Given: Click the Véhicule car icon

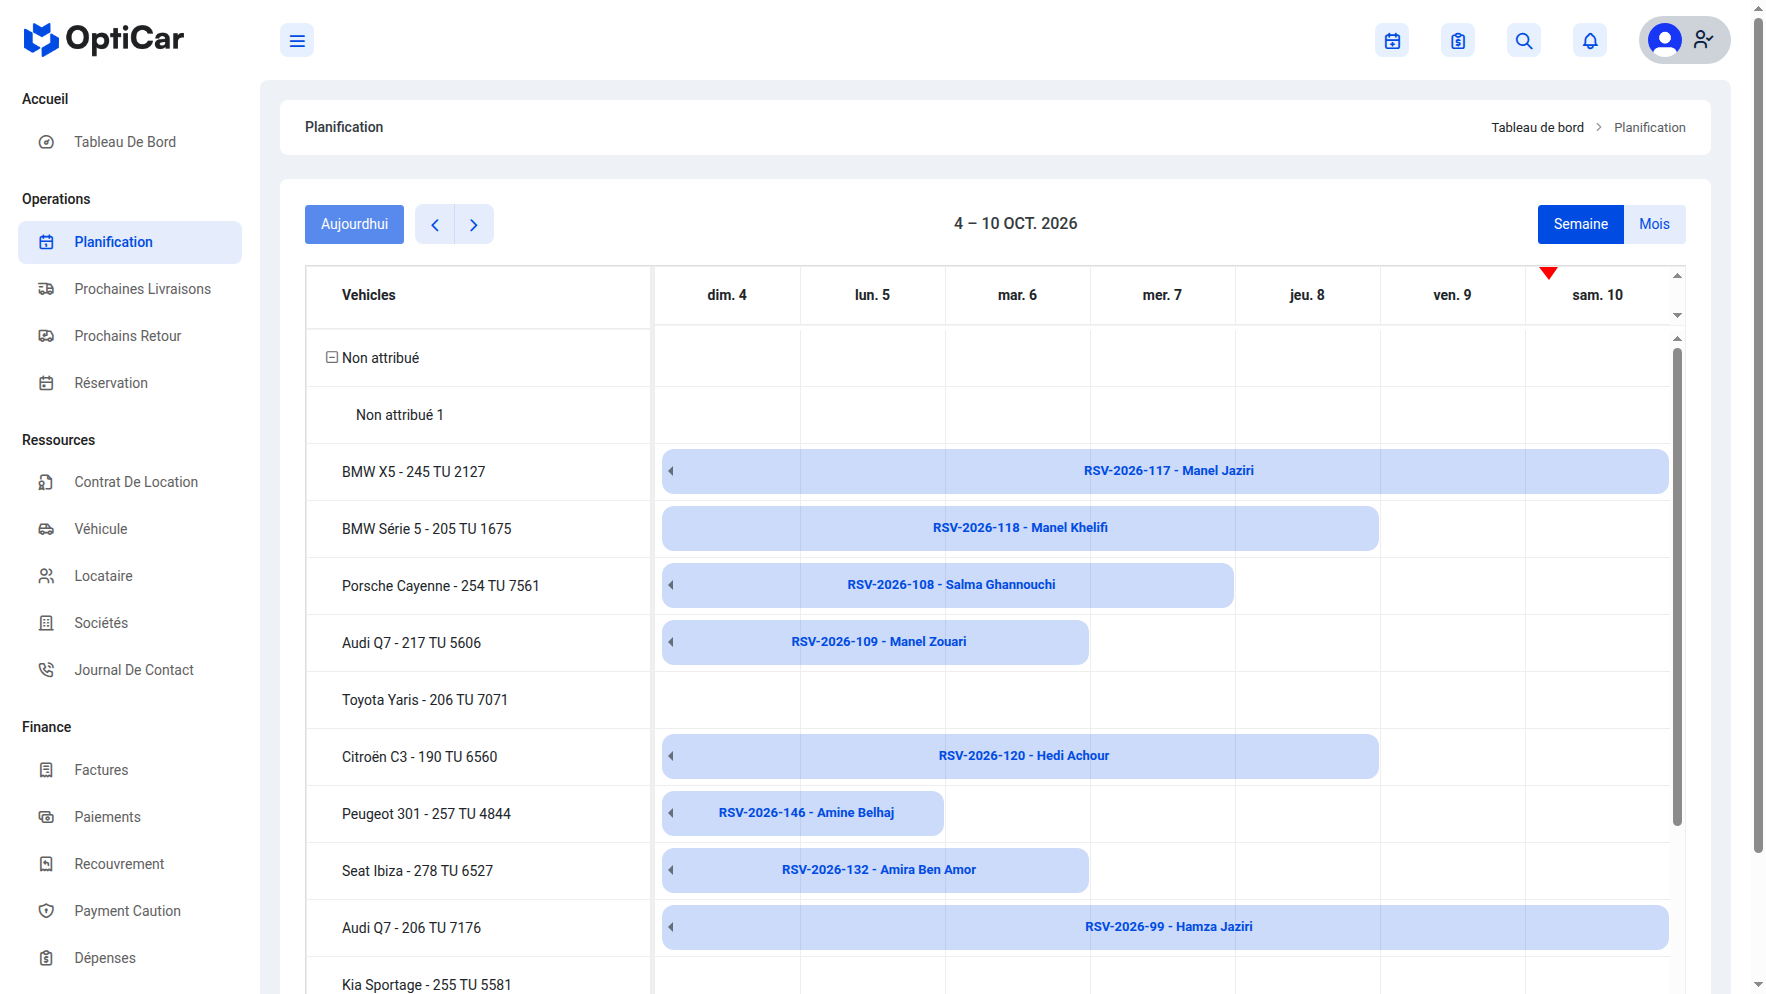Looking at the screenshot, I should (46, 529).
